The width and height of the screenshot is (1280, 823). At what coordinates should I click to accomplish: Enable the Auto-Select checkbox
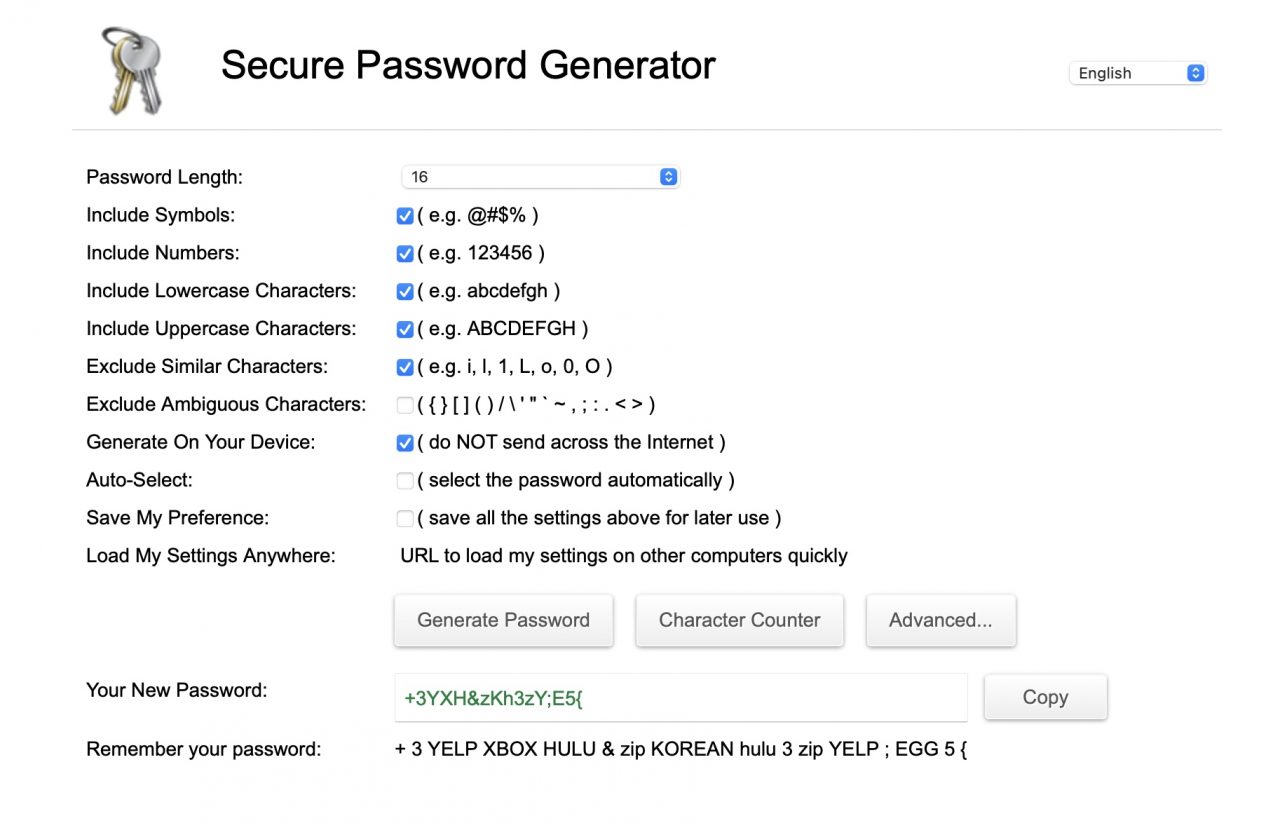click(405, 481)
